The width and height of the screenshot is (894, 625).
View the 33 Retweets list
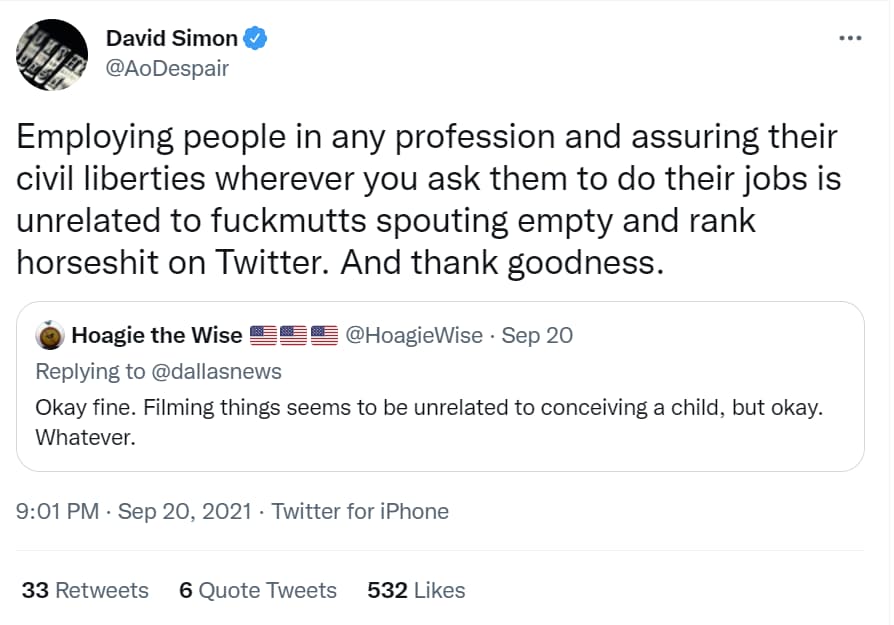pos(85,590)
